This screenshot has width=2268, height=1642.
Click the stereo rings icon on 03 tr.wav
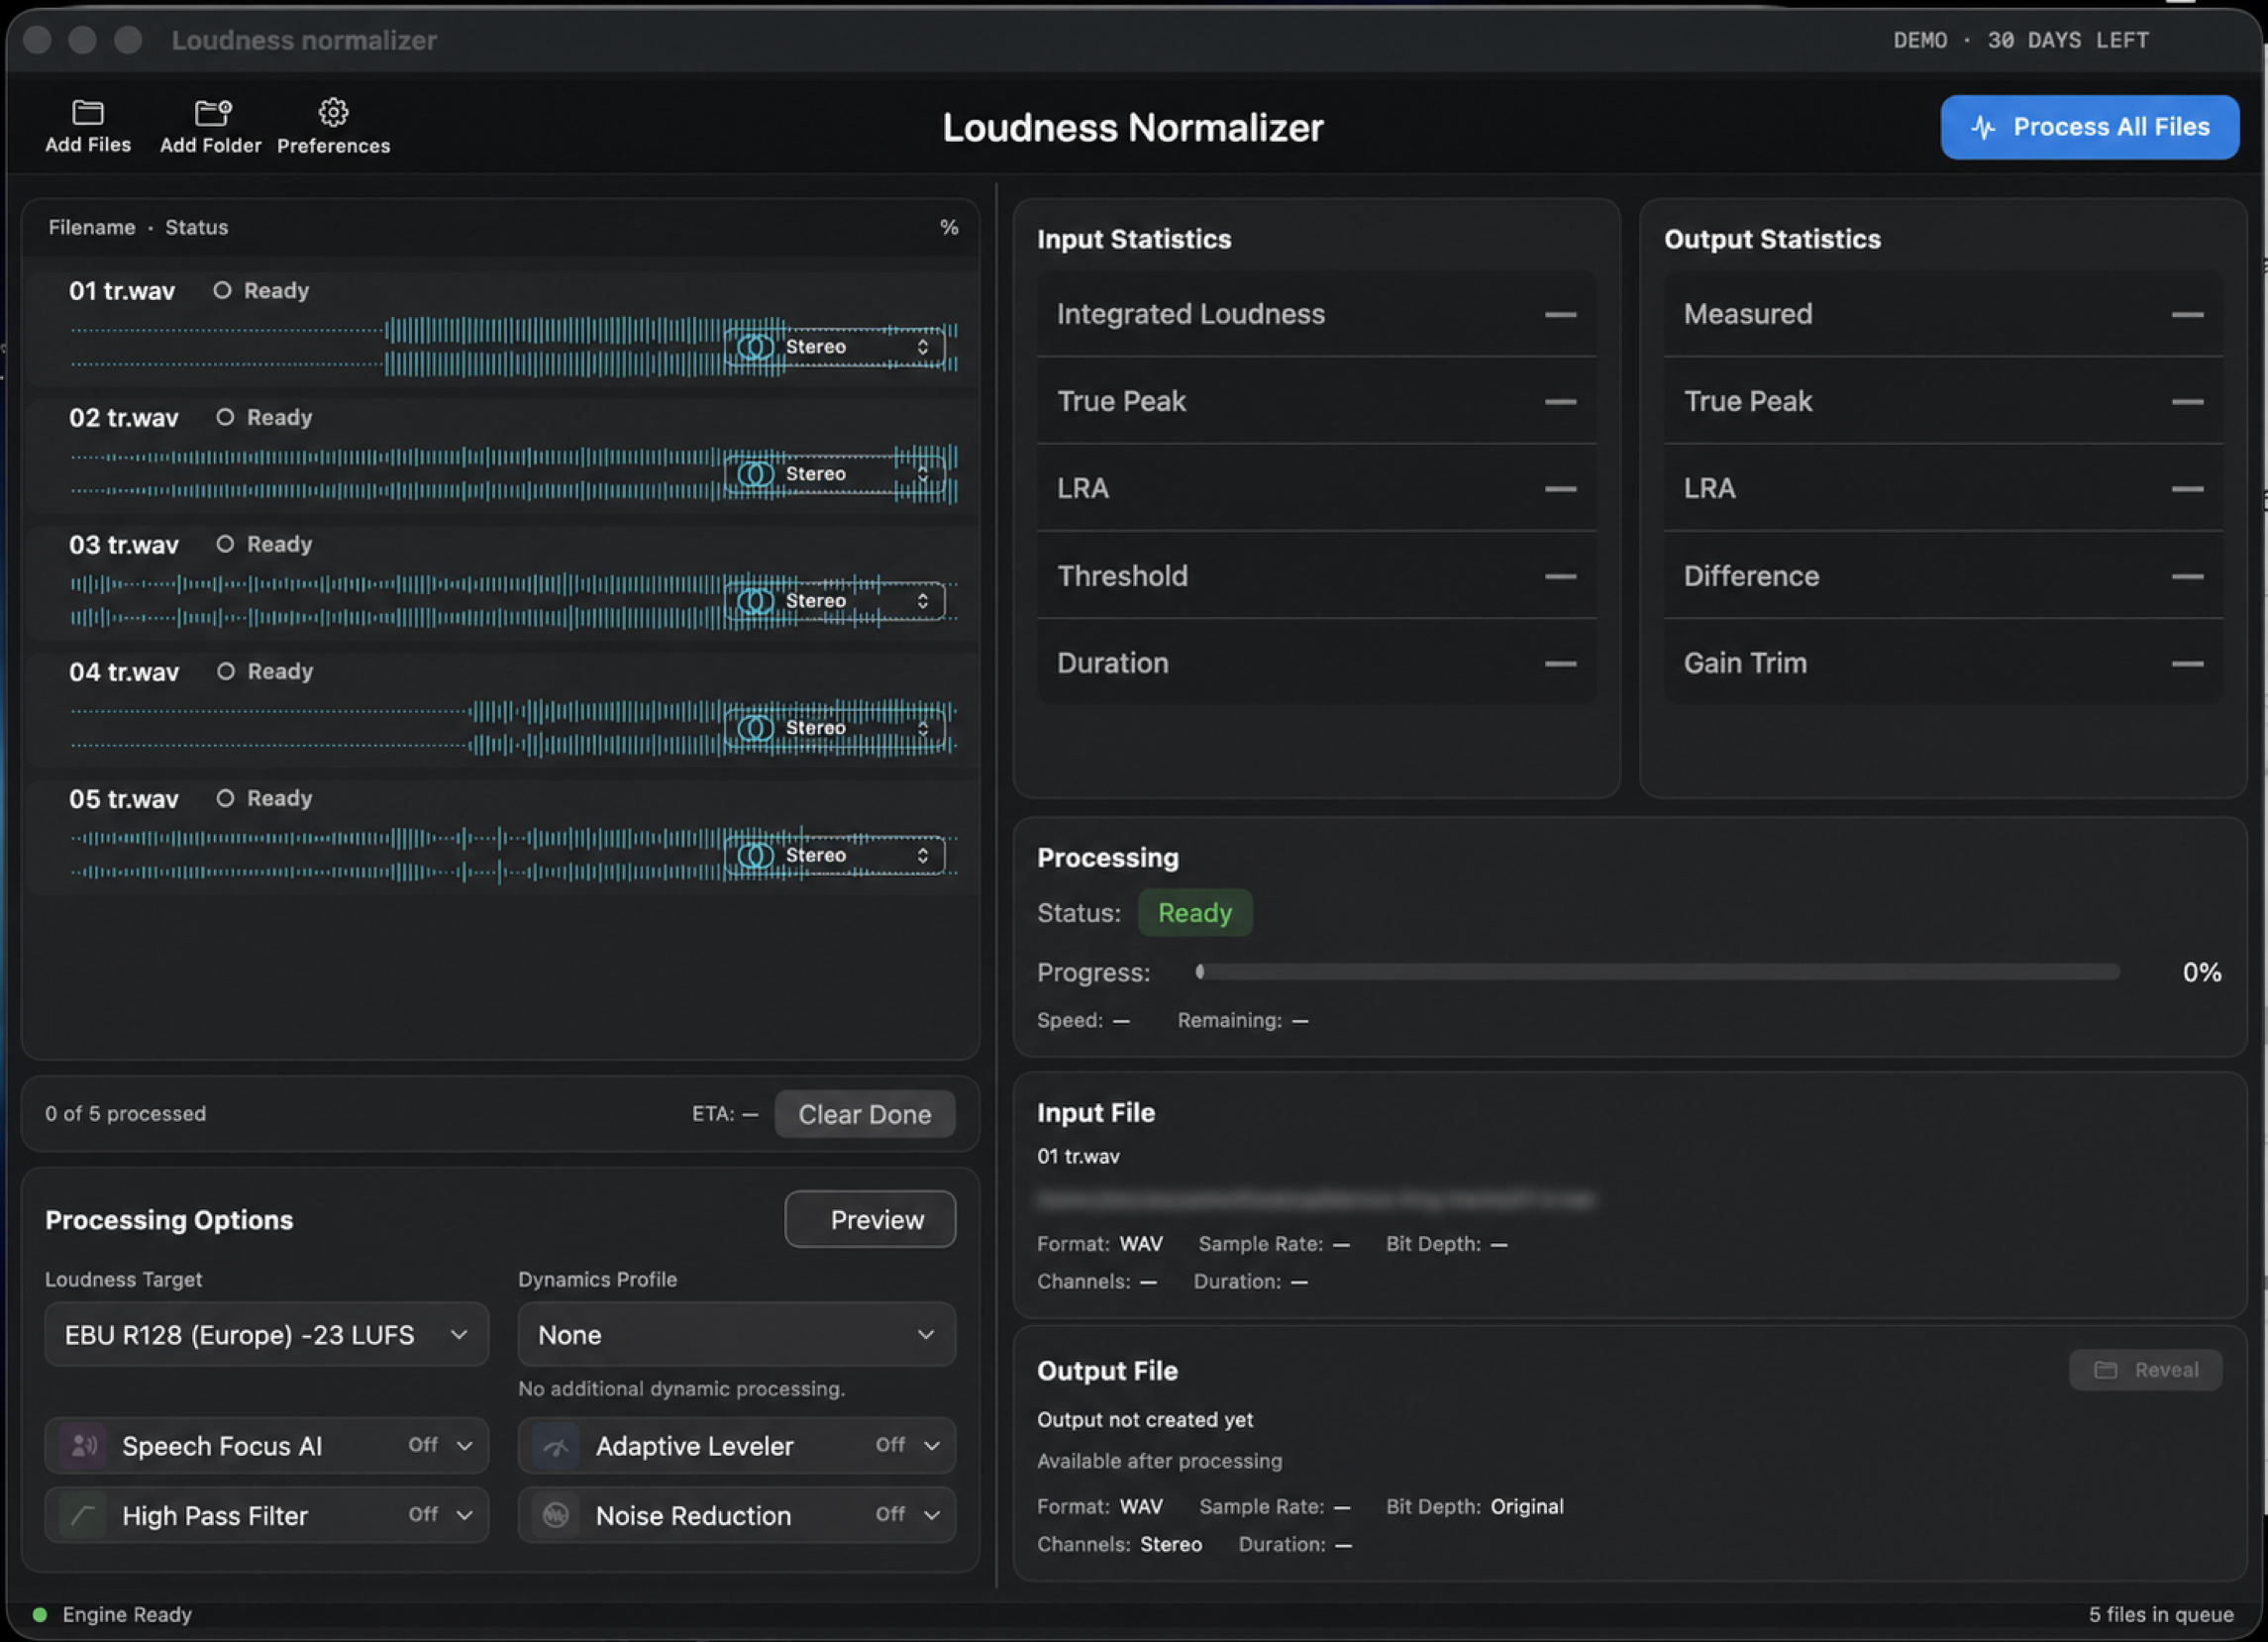tap(755, 601)
